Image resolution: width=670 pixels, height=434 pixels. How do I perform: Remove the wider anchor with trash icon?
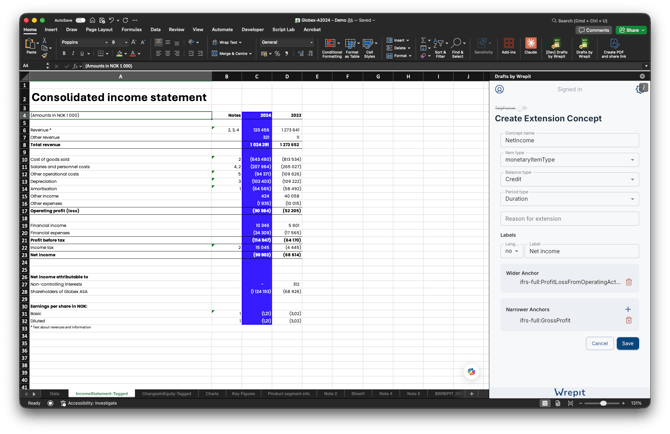(629, 282)
